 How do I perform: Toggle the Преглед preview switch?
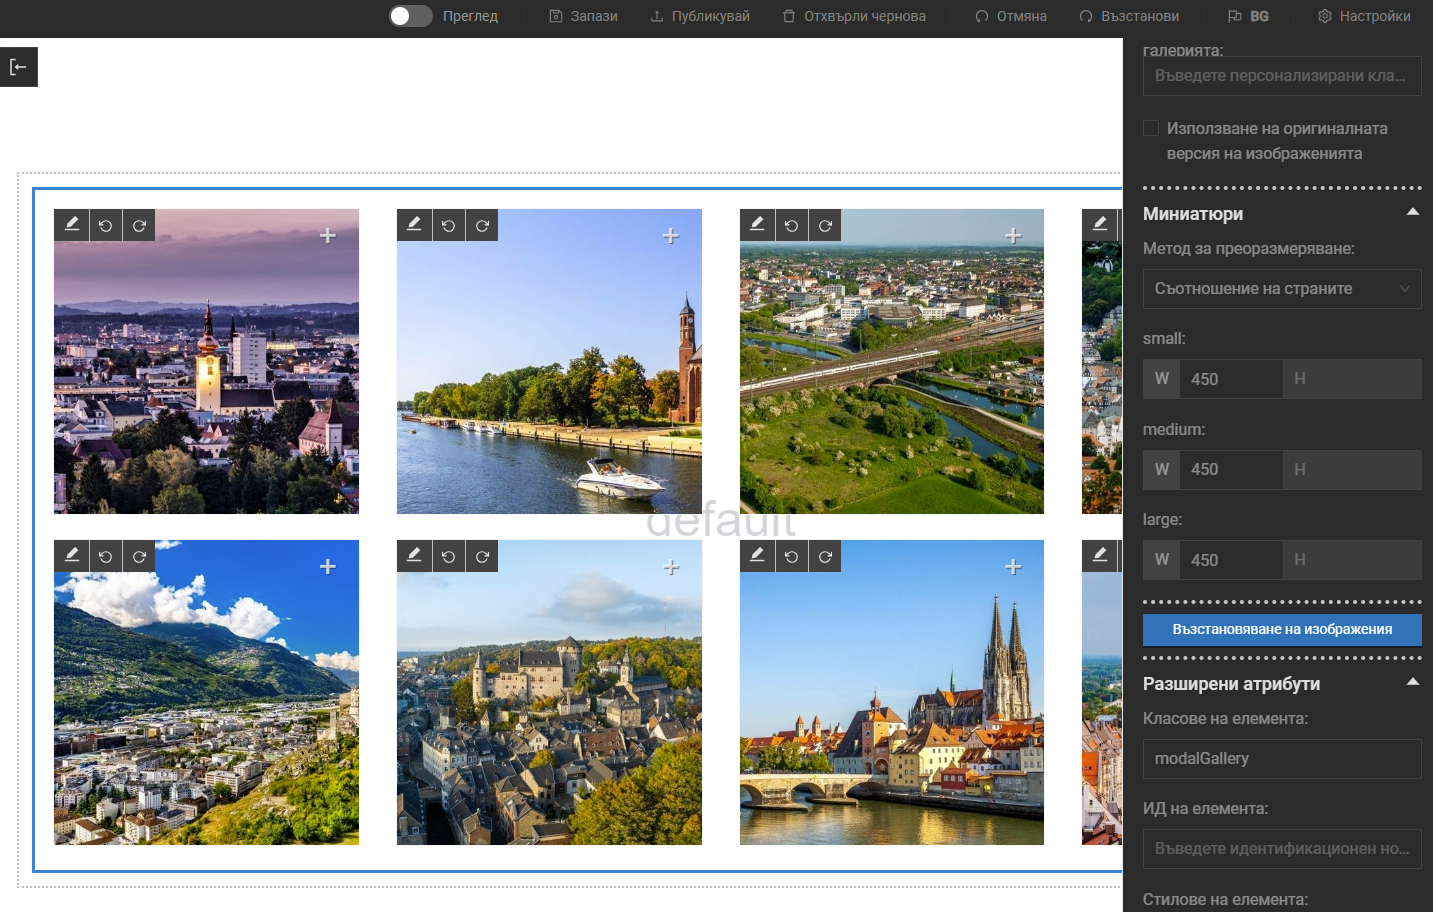[410, 16]
